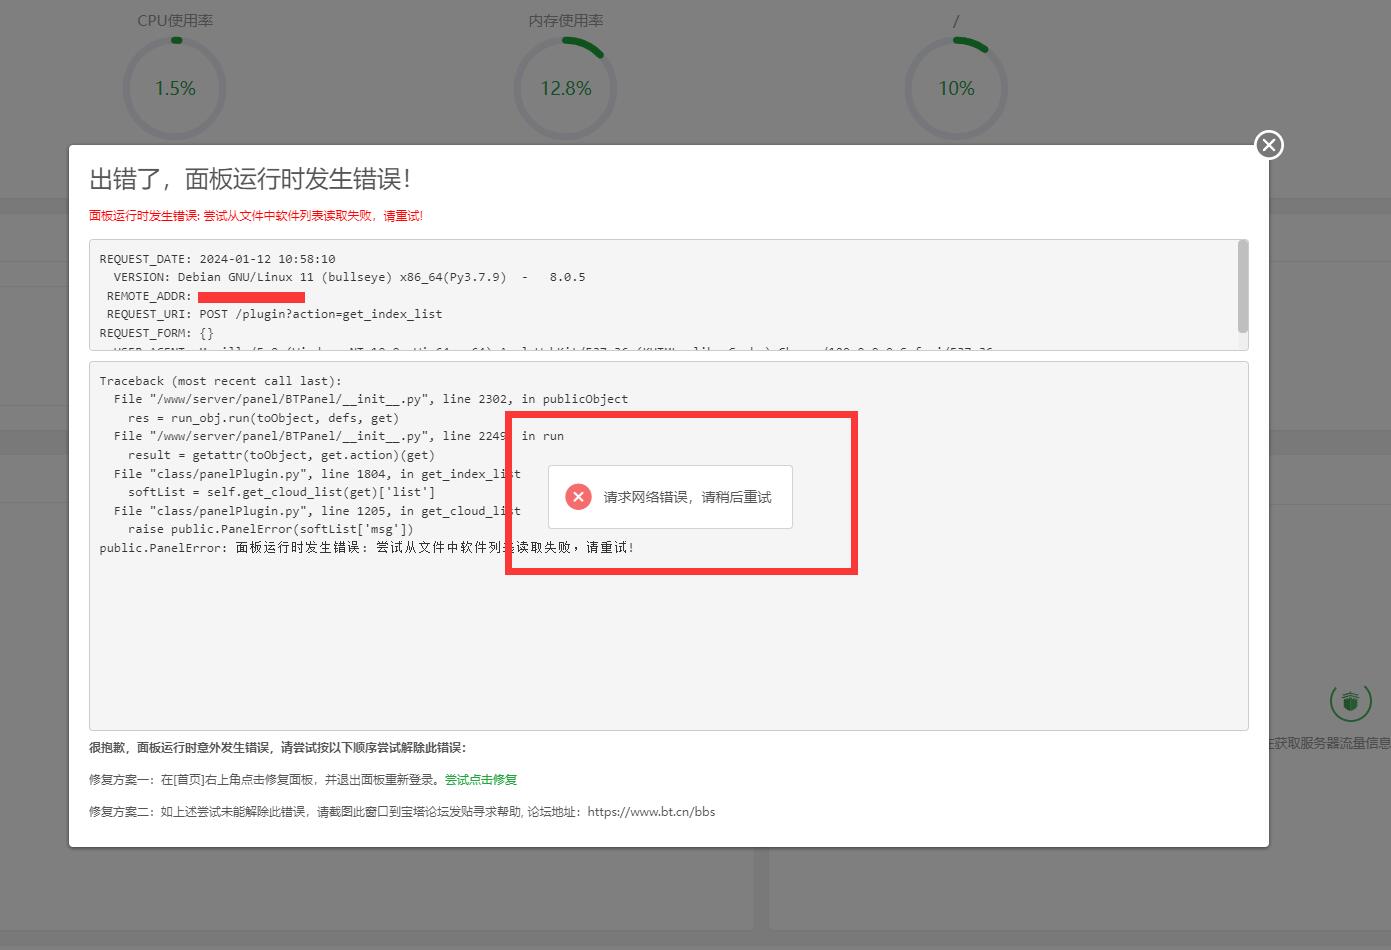Click the final public.PanelError message line

(x=366, y=548)
